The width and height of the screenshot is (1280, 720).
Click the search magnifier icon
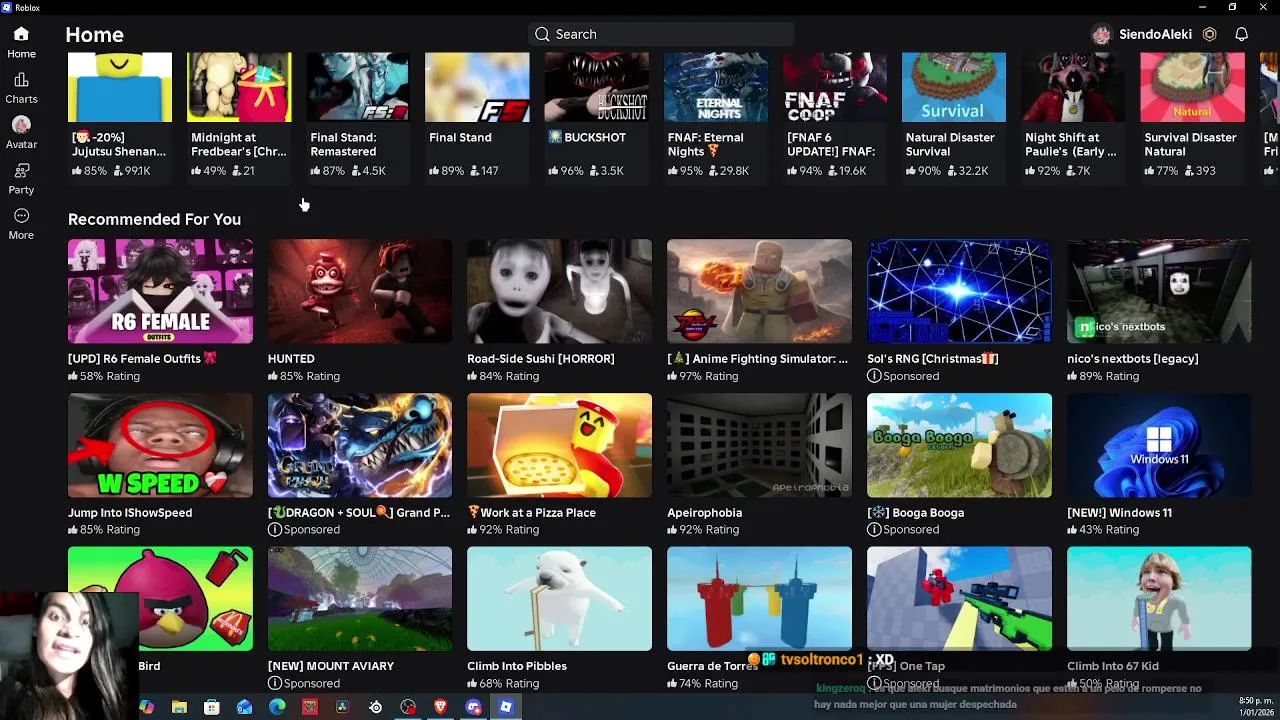point(542,34)
